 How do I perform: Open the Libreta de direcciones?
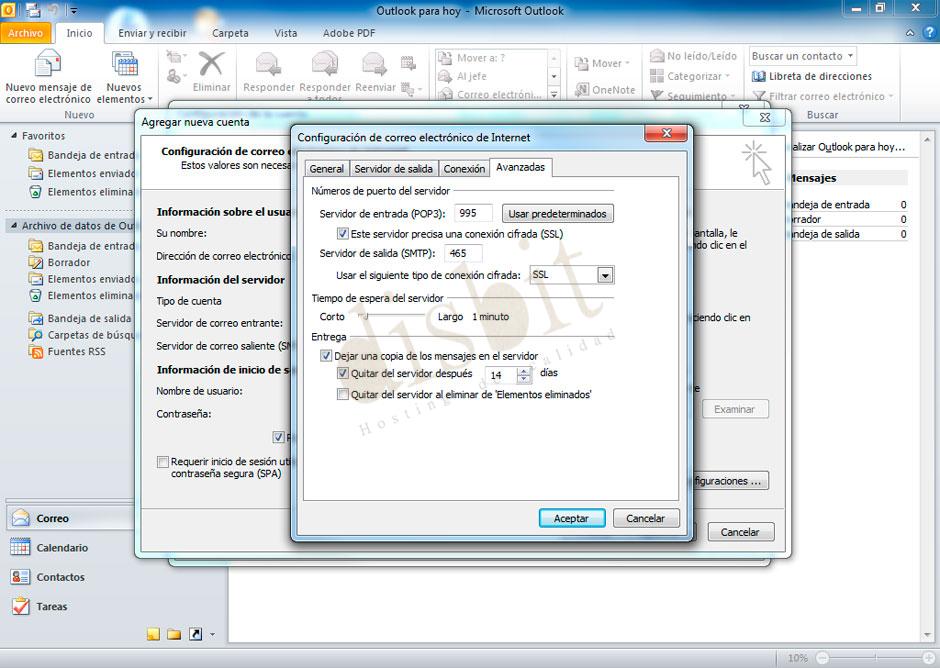pyautogui.click(x=820, y=76)
